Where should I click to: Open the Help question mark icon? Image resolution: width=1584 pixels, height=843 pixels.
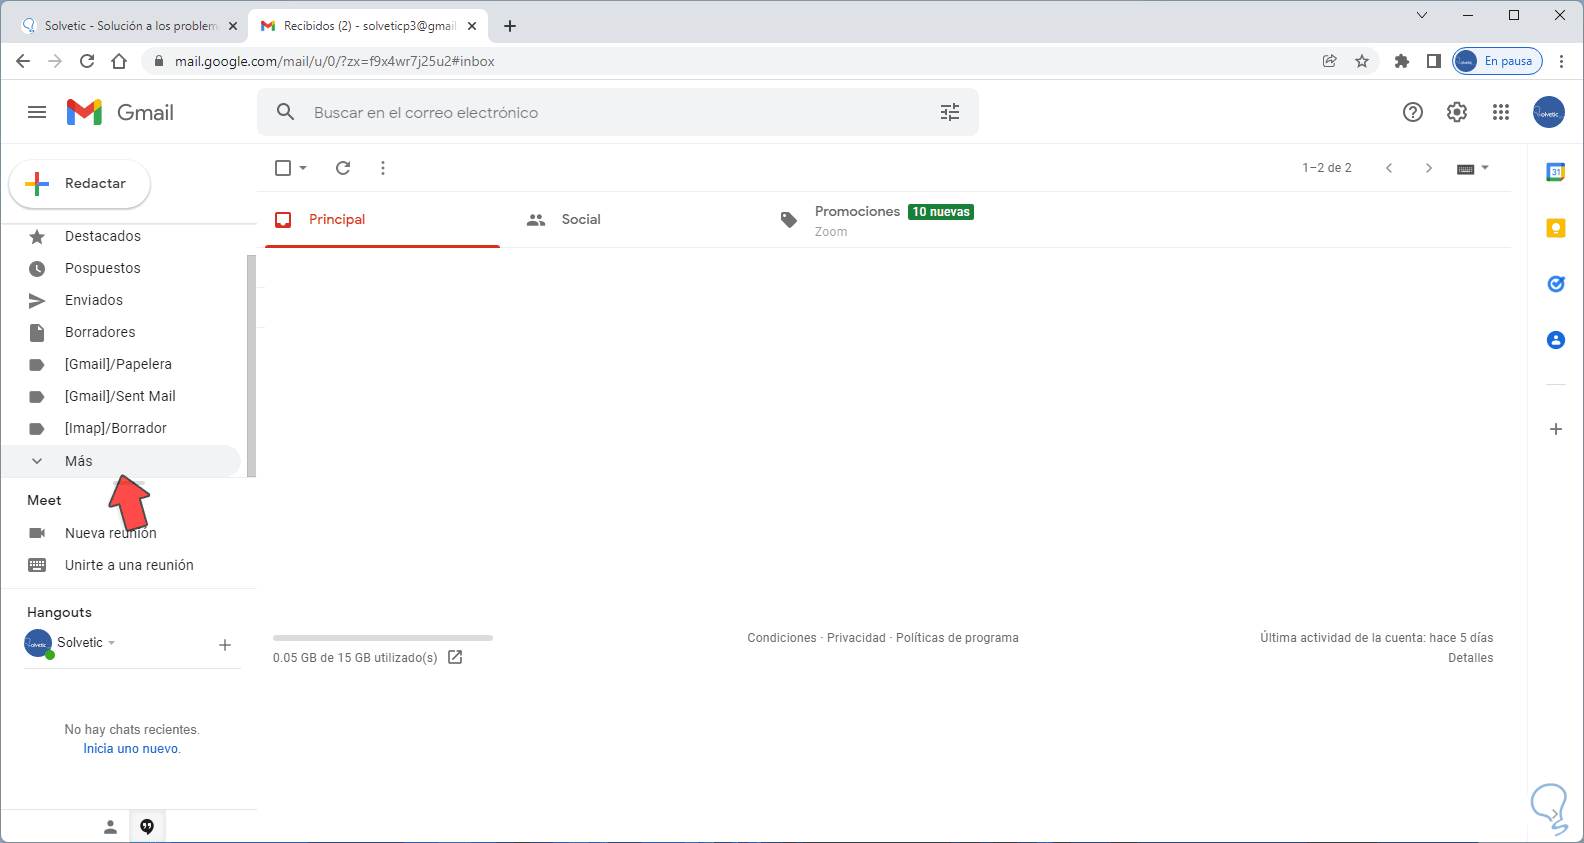[x=1413, y=112]
